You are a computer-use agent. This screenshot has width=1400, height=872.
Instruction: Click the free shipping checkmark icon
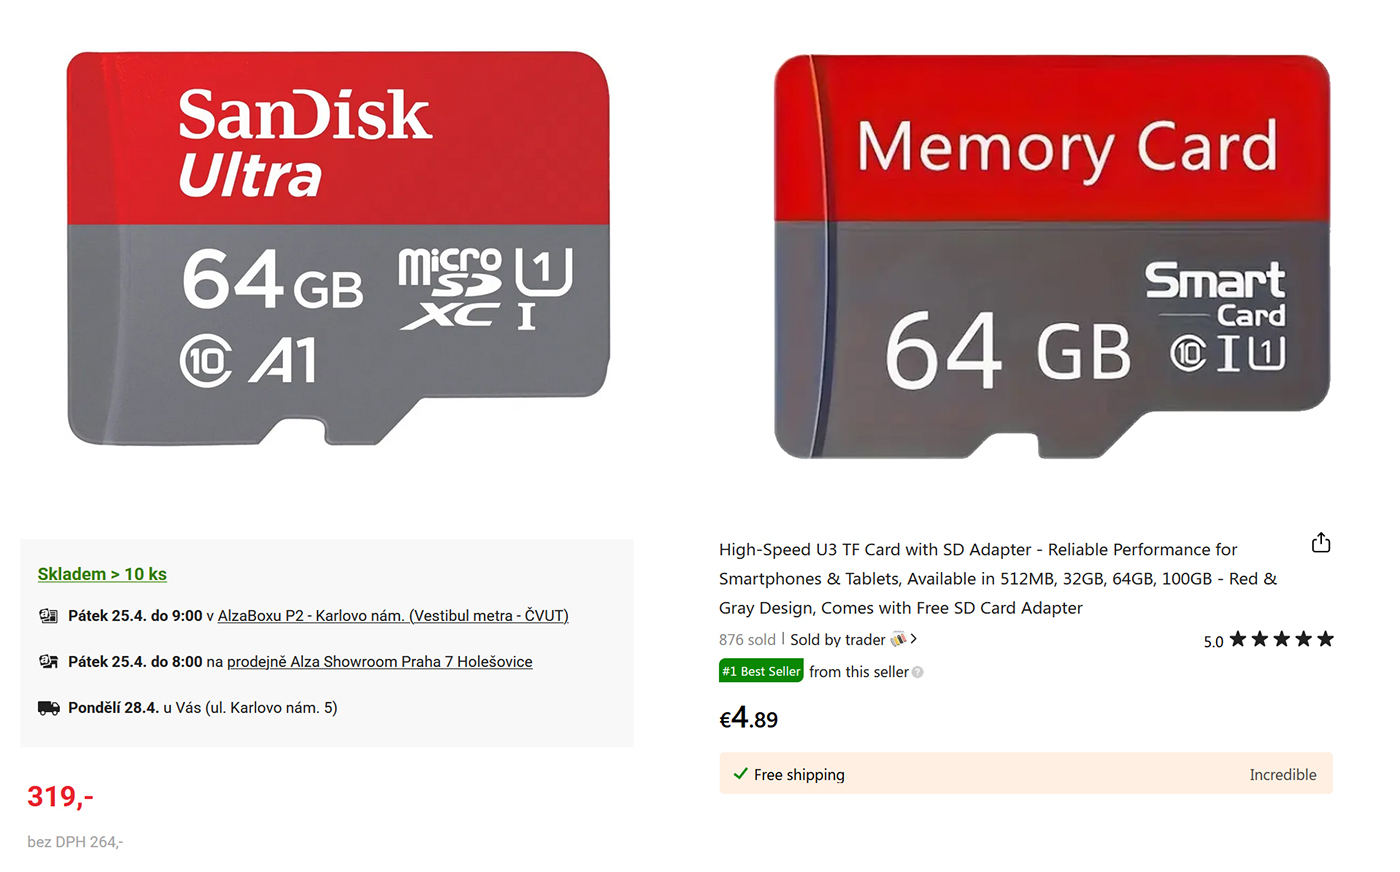740,774
